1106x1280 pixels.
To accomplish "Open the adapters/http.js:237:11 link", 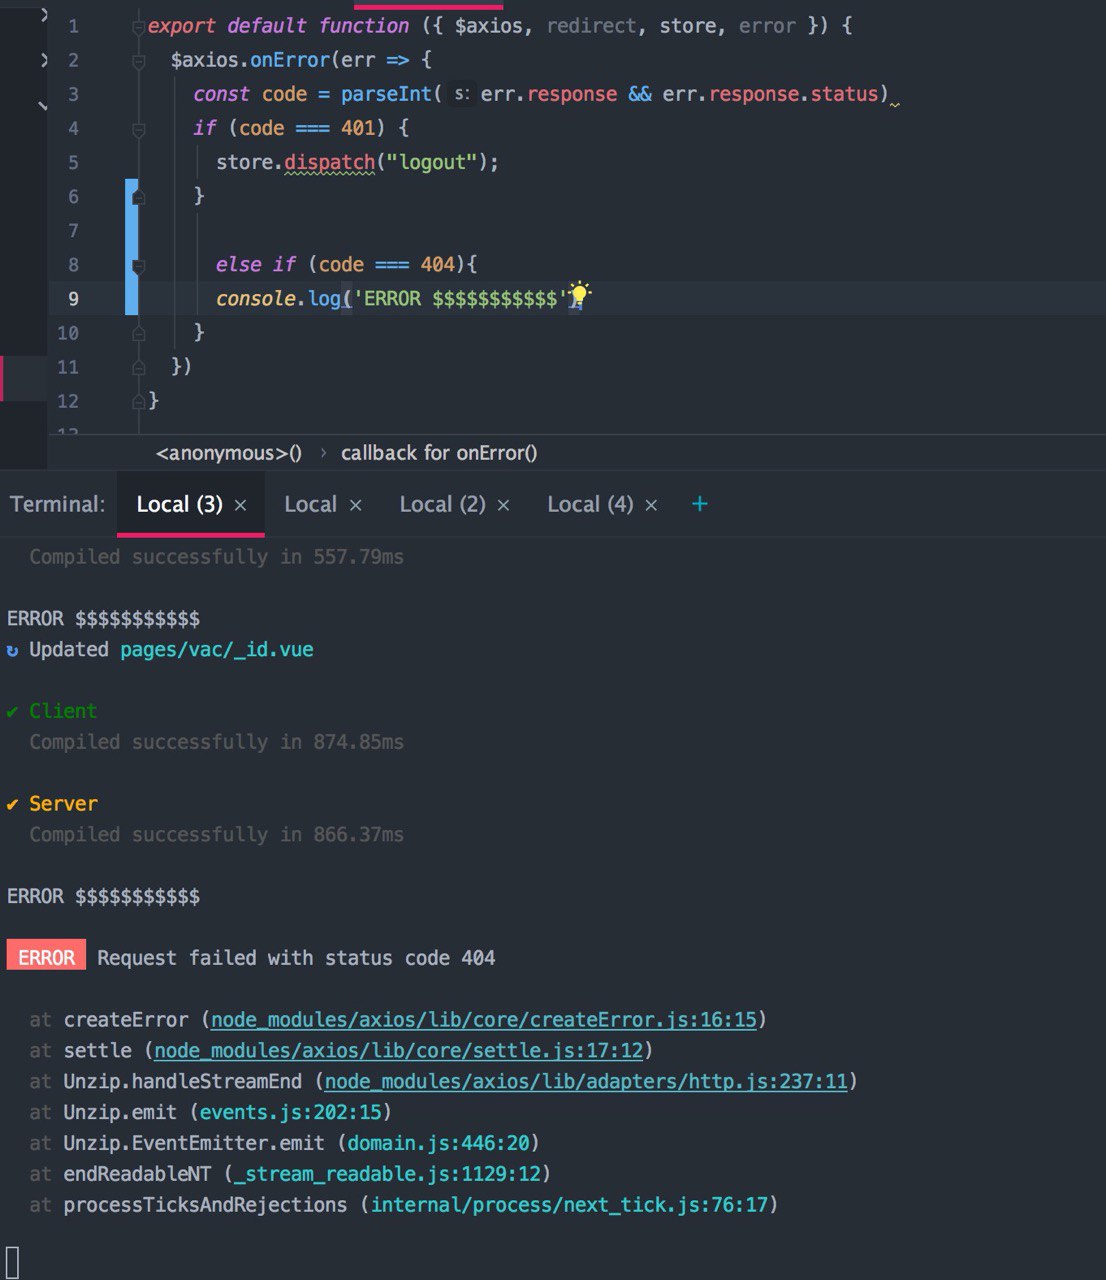I will 586,1082.
